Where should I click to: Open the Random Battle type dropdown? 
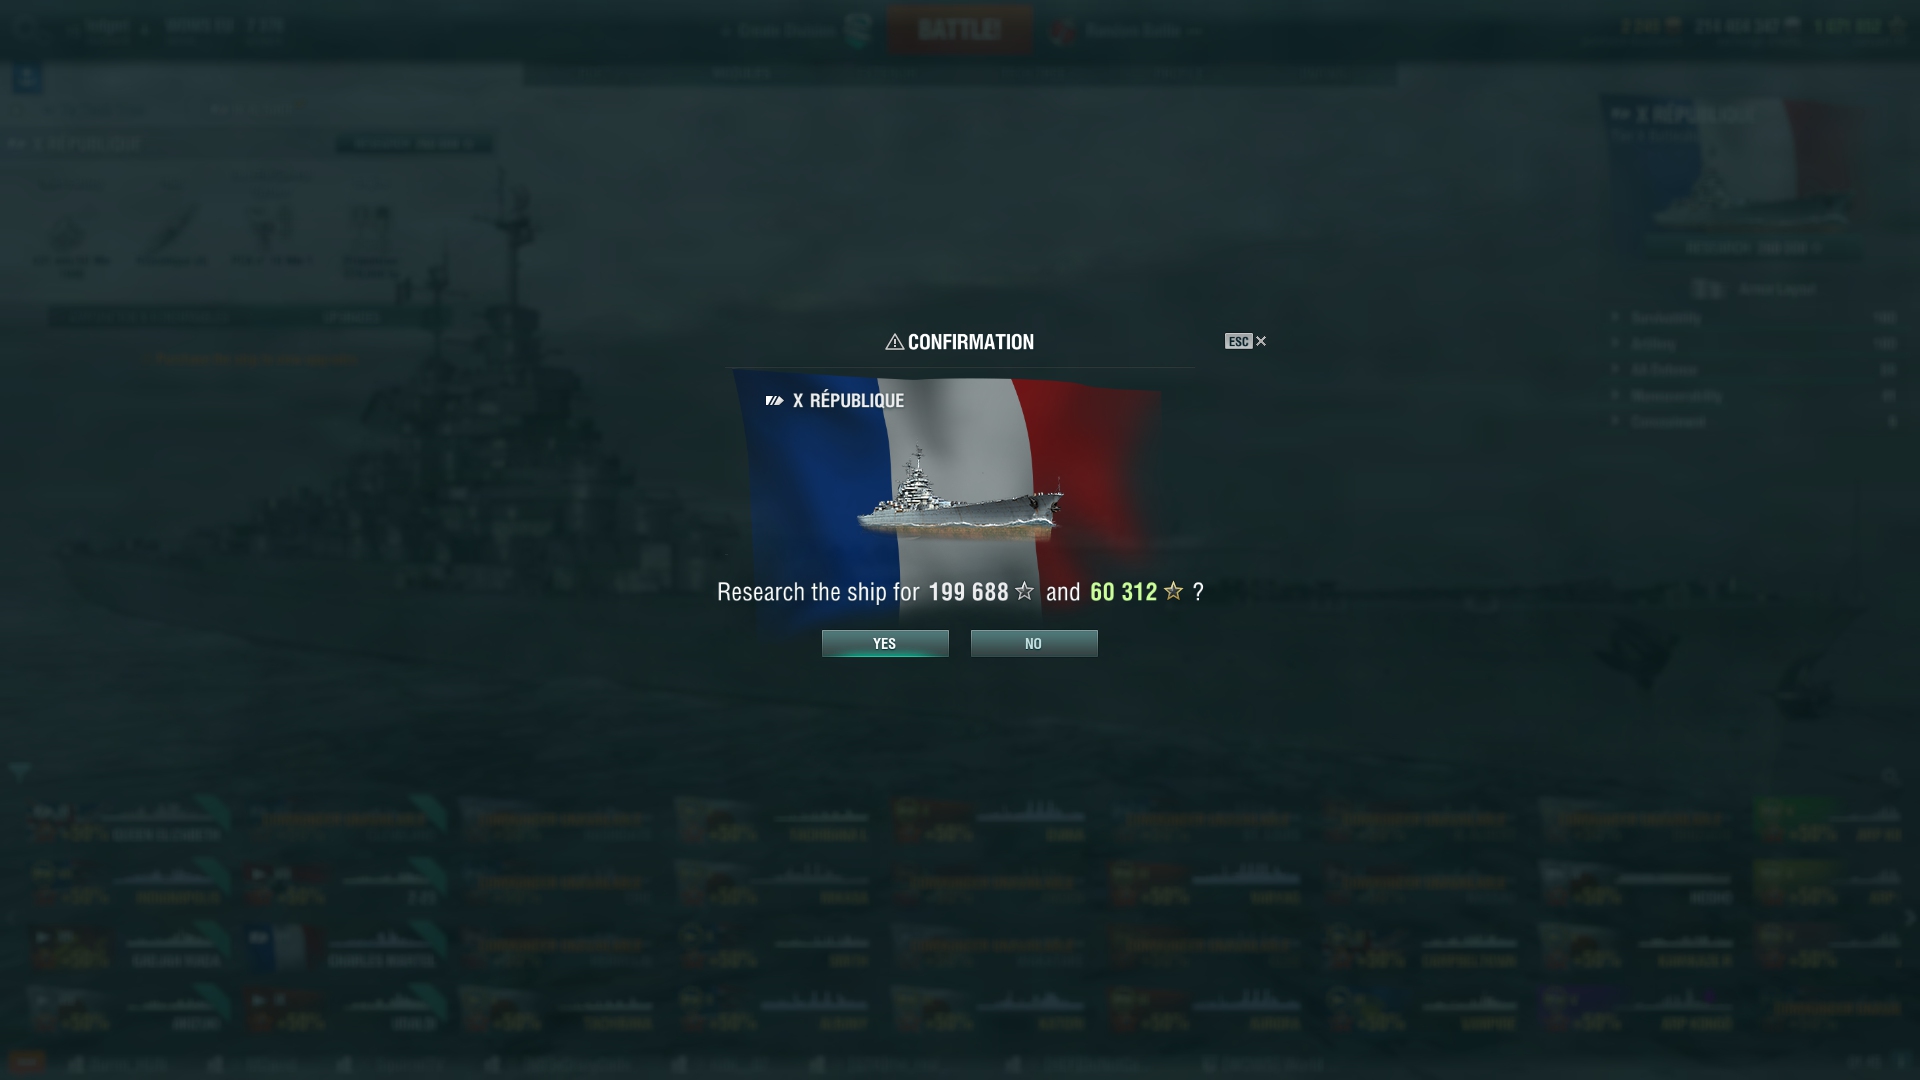[x=1132, y=31]
